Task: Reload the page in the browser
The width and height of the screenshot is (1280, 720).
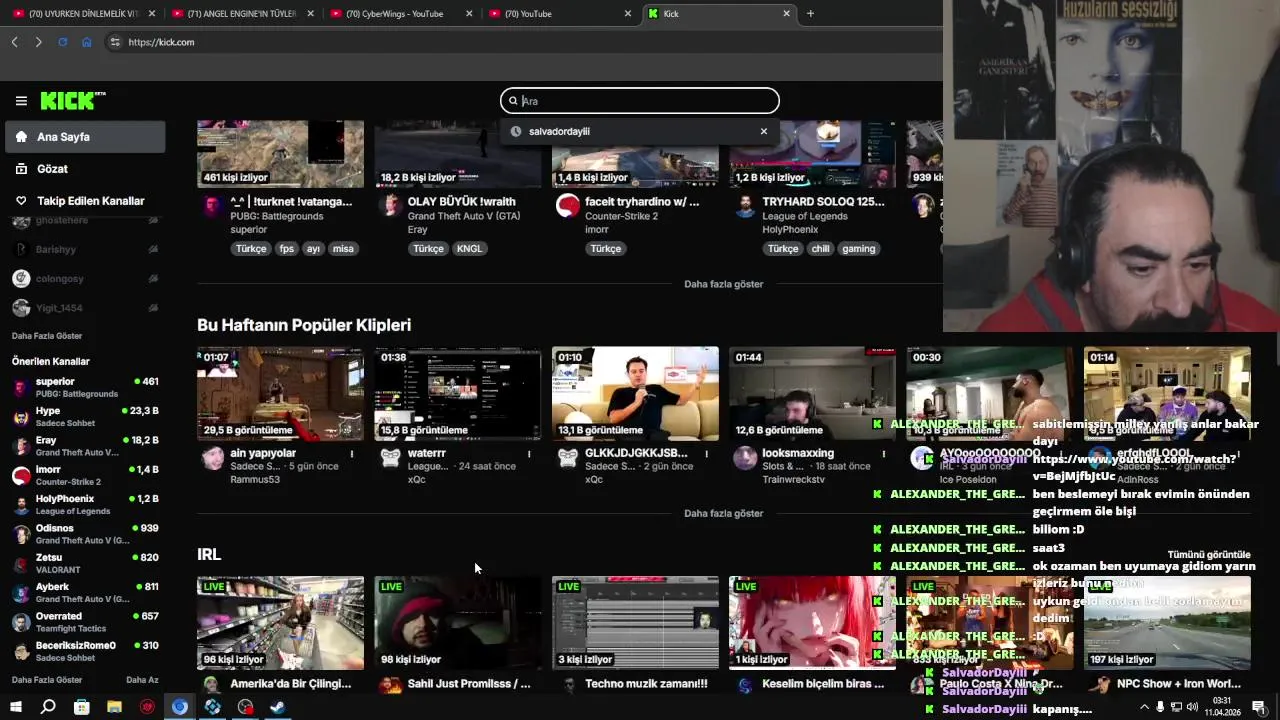Action: 62,42
